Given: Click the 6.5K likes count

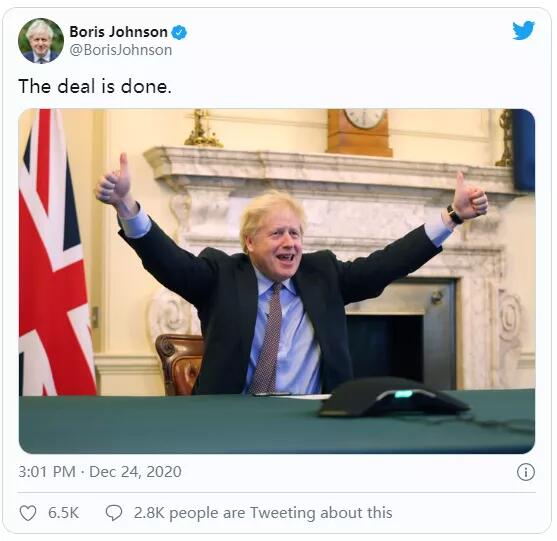Looking at the screenshot, I should (63, 513).
